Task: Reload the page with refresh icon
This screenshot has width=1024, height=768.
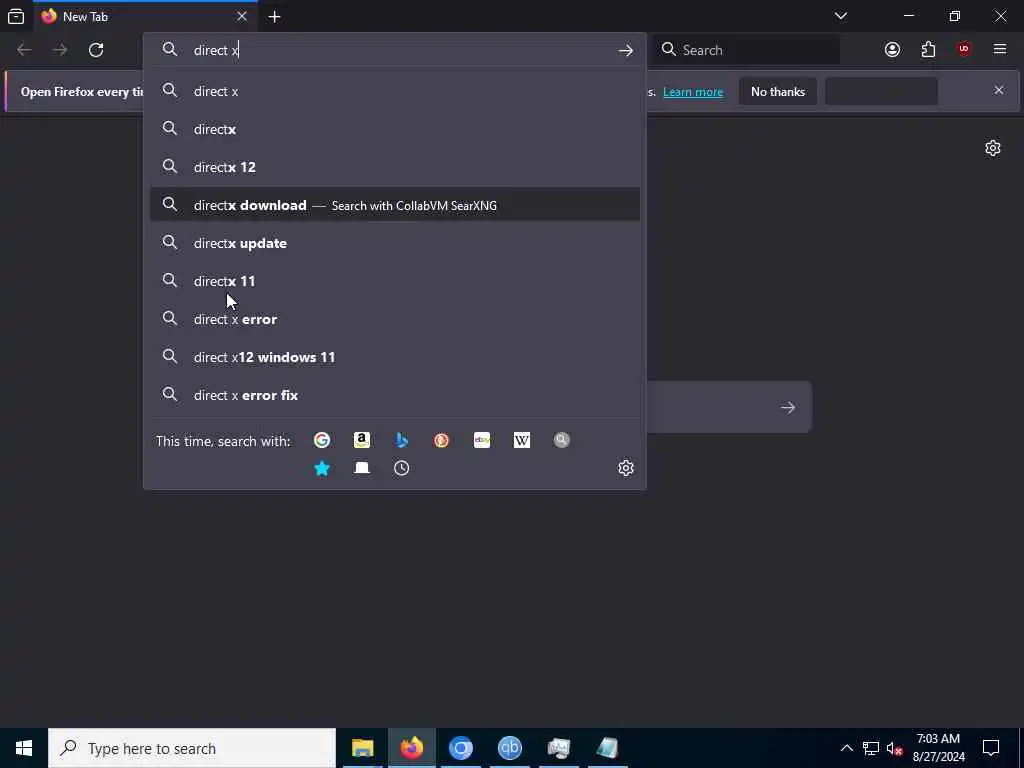Action: tap(96, 50)
